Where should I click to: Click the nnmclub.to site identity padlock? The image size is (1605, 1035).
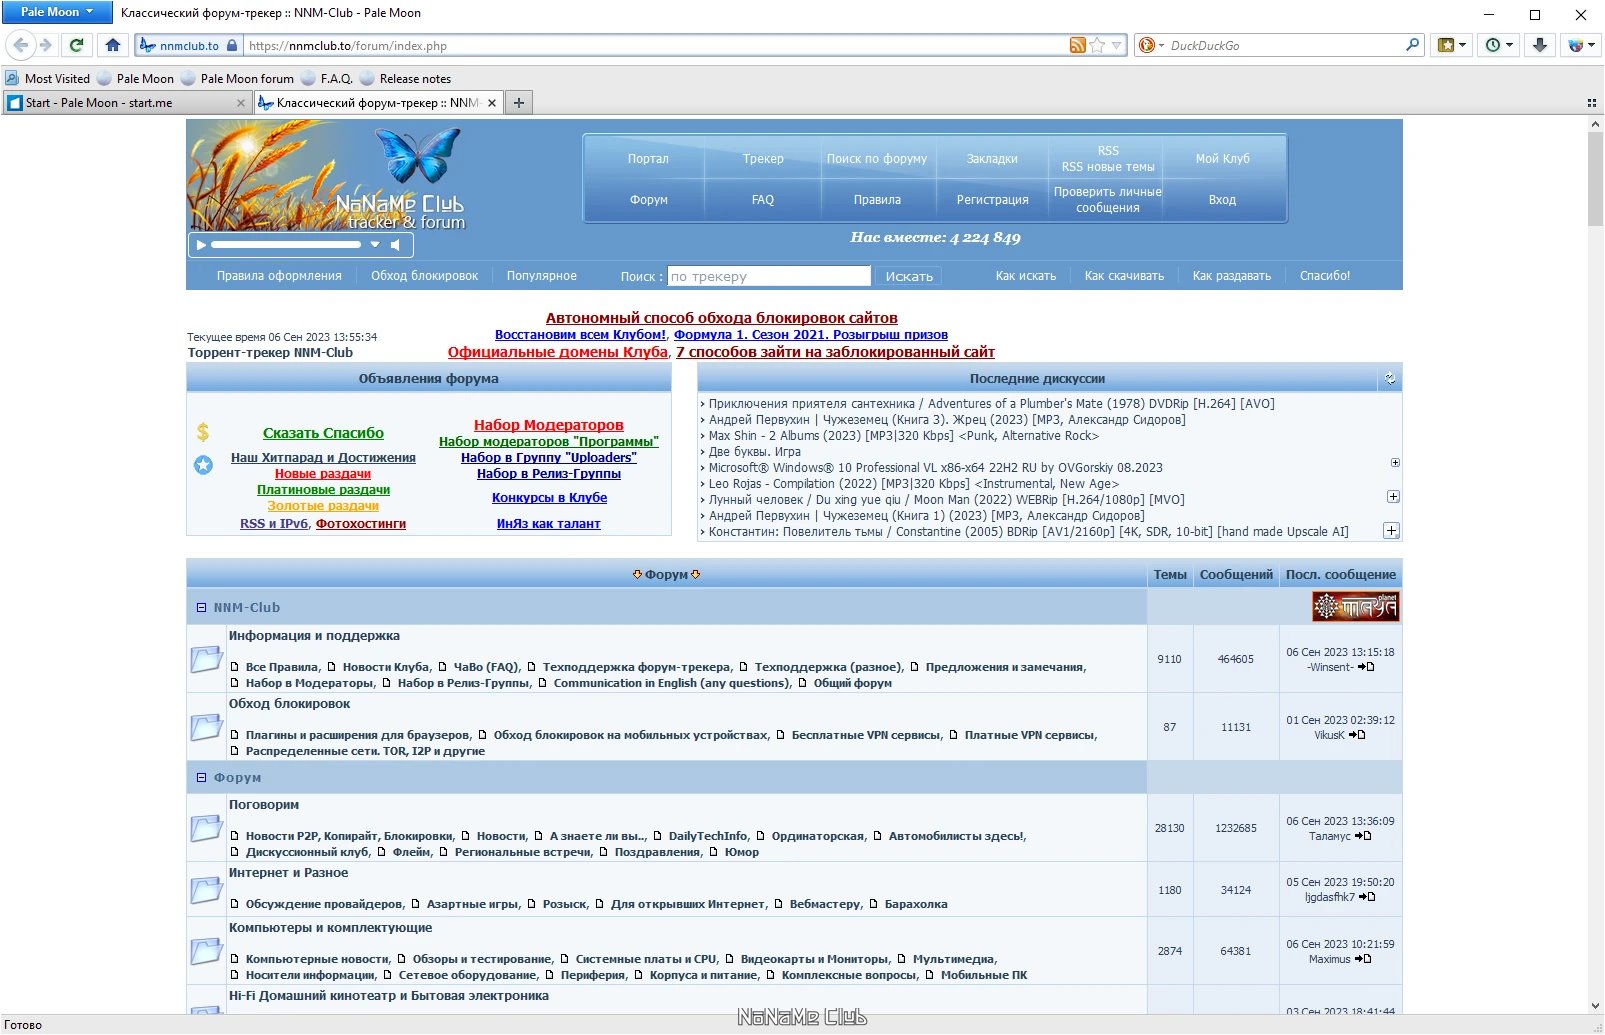pyautogui.click(x=232, y=45)
